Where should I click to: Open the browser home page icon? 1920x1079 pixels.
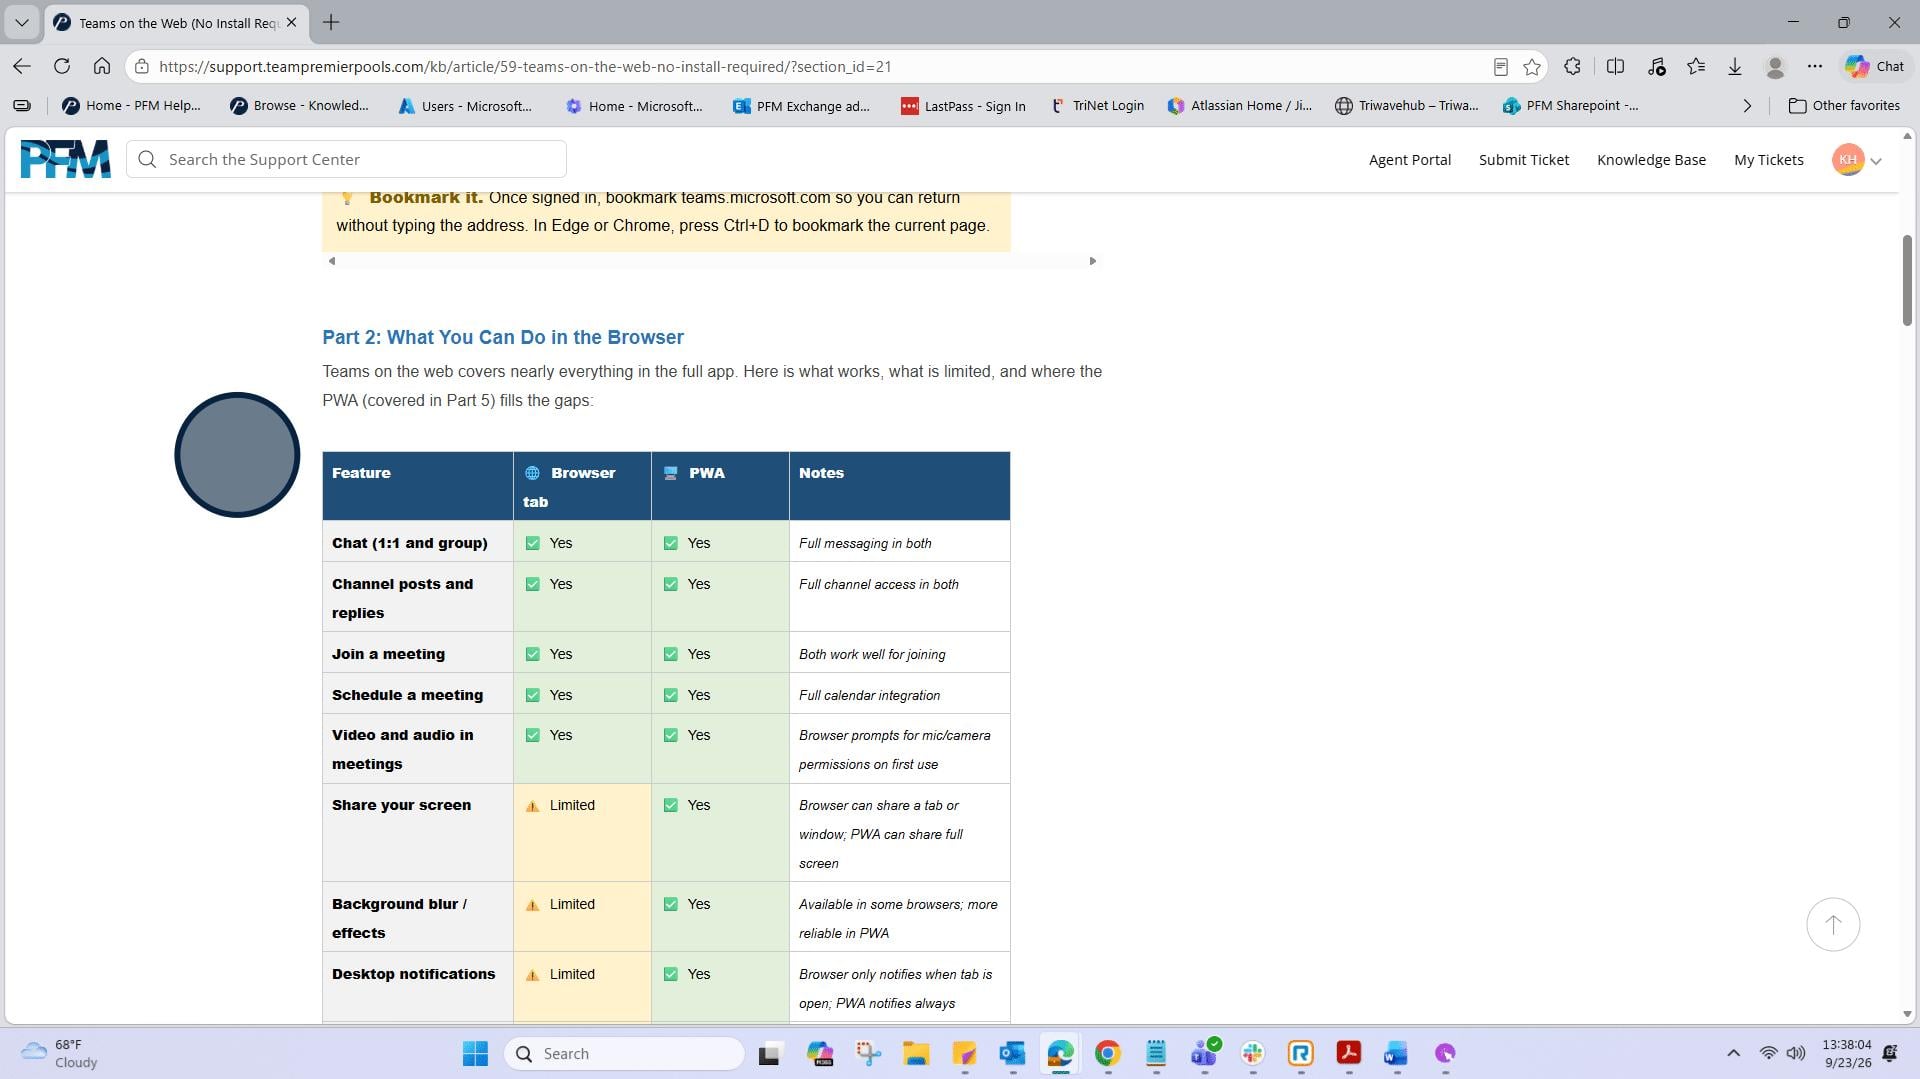tap(102, 66)
